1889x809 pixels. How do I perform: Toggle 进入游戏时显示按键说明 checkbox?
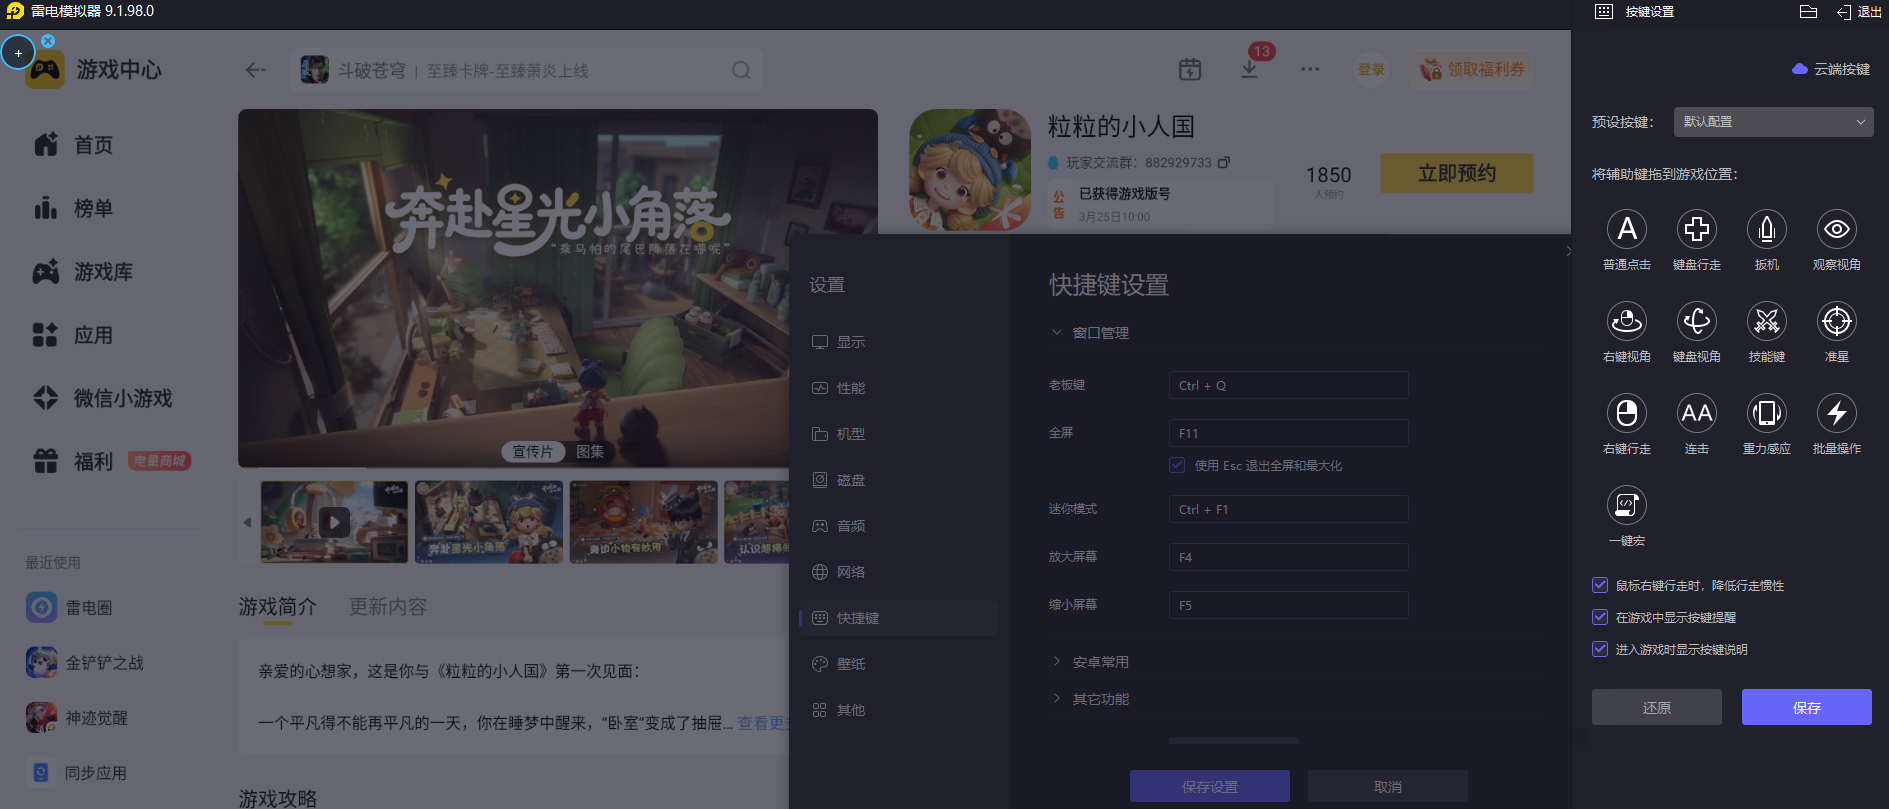point(1600,649)
